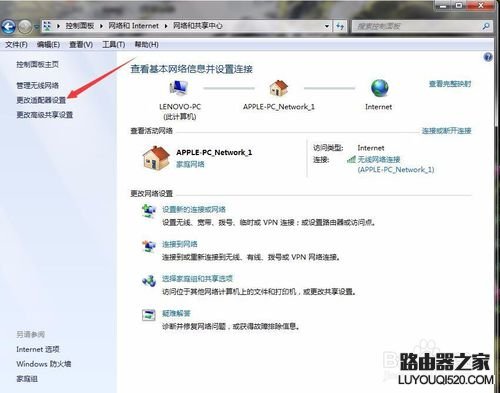This screenshot has height=393, width=500.
Task: Open 查看完整映射 link
Action: click(x=450, y=84)
